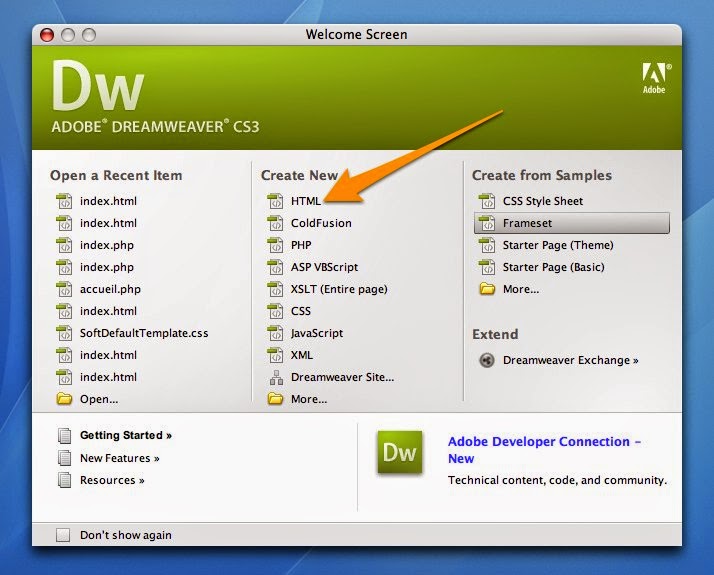Click the small green Dw thumbnail

point(400,453)
